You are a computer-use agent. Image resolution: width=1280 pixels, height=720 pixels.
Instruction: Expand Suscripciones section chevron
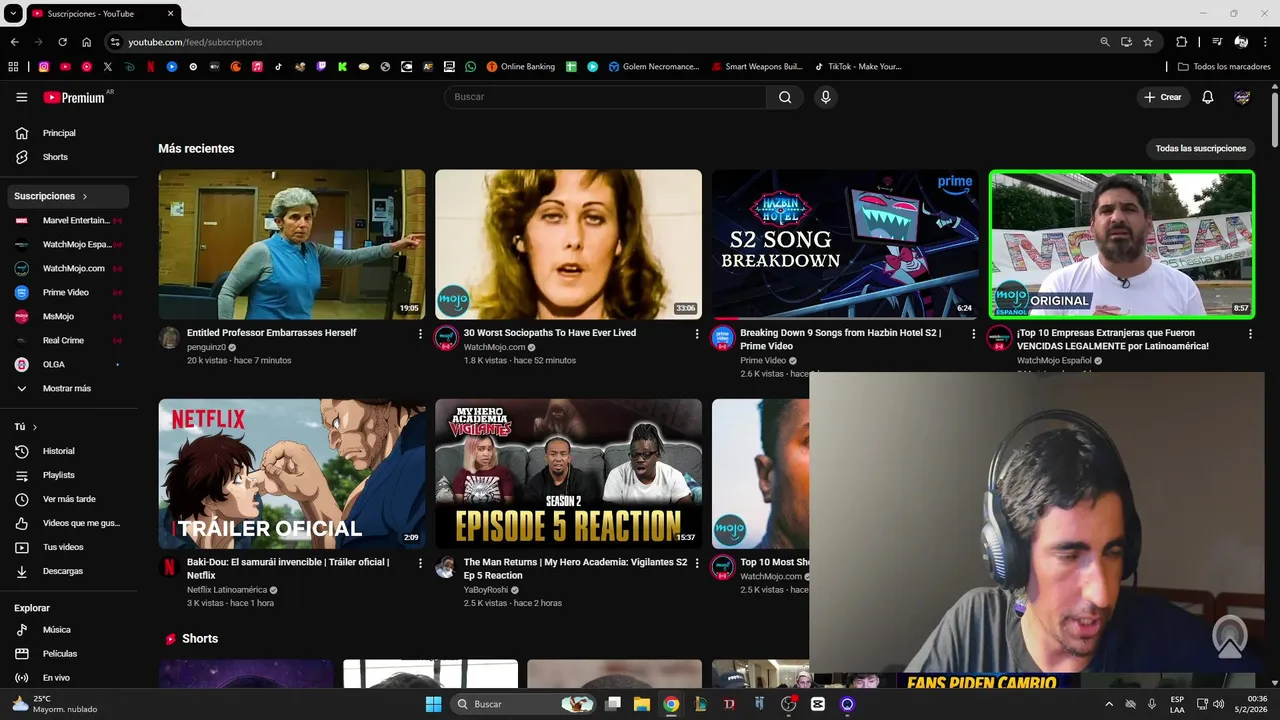85,196
